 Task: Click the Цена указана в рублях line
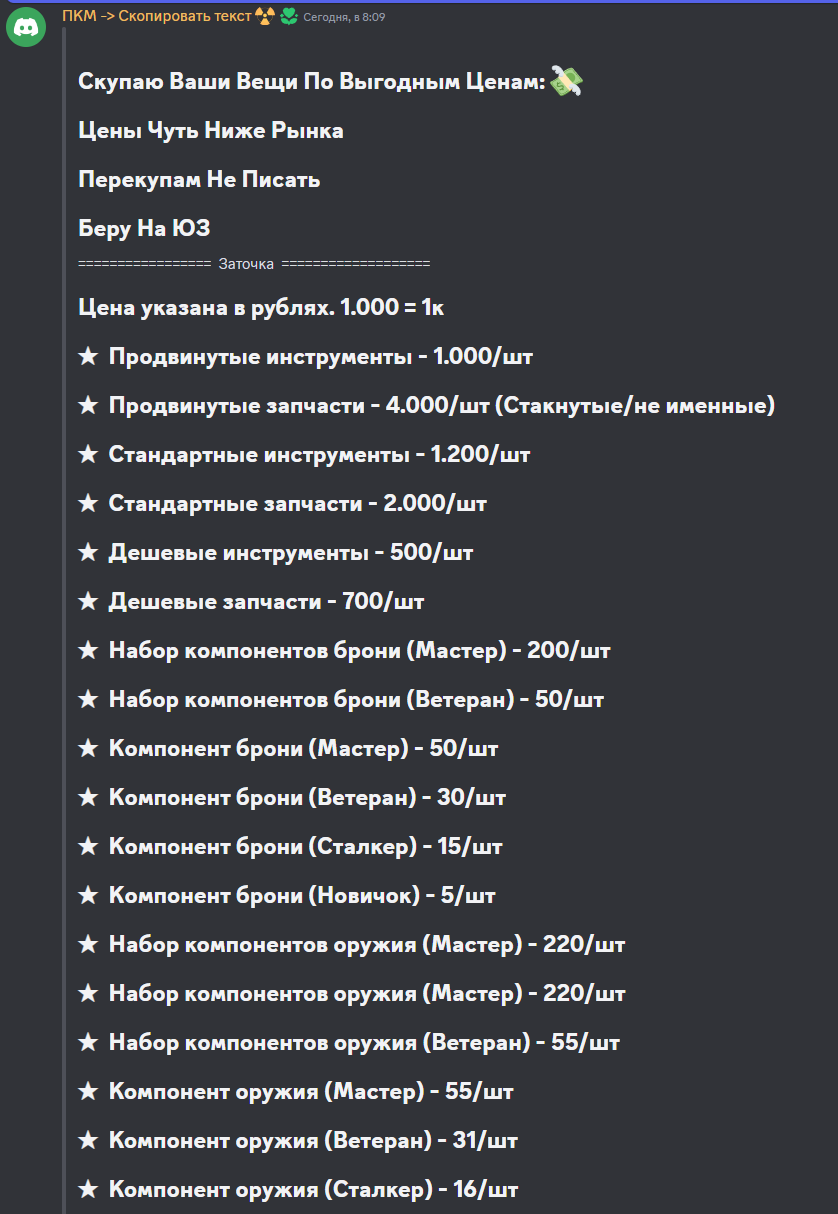pos(261,308)
